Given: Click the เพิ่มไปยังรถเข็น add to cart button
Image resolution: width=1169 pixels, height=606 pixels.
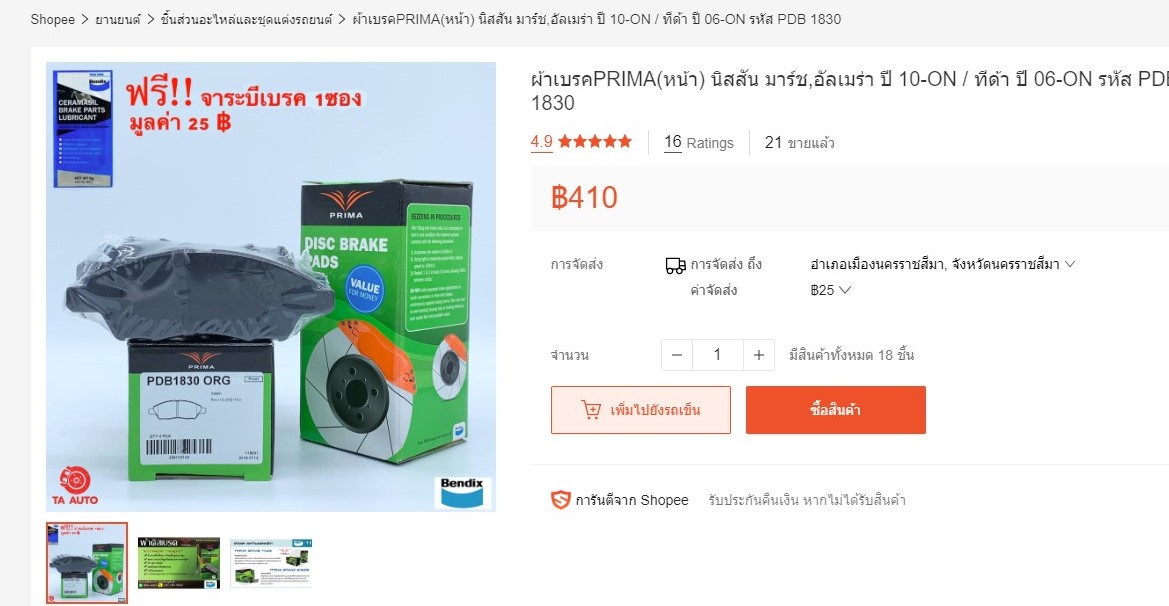Looking at the screenshot, I should 640,410.
